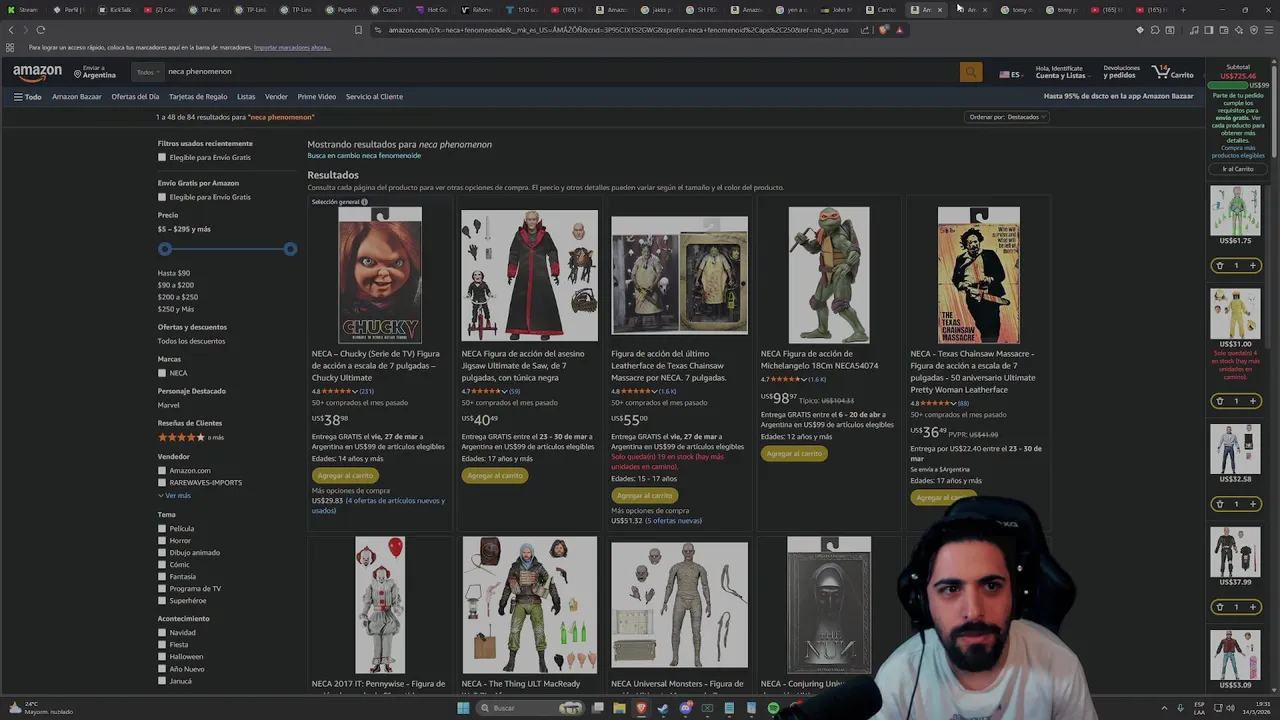The height and width of the screenshot is (720, 1280).
Task: Click Ir al Carrito button
Action: coord(1237,169)
